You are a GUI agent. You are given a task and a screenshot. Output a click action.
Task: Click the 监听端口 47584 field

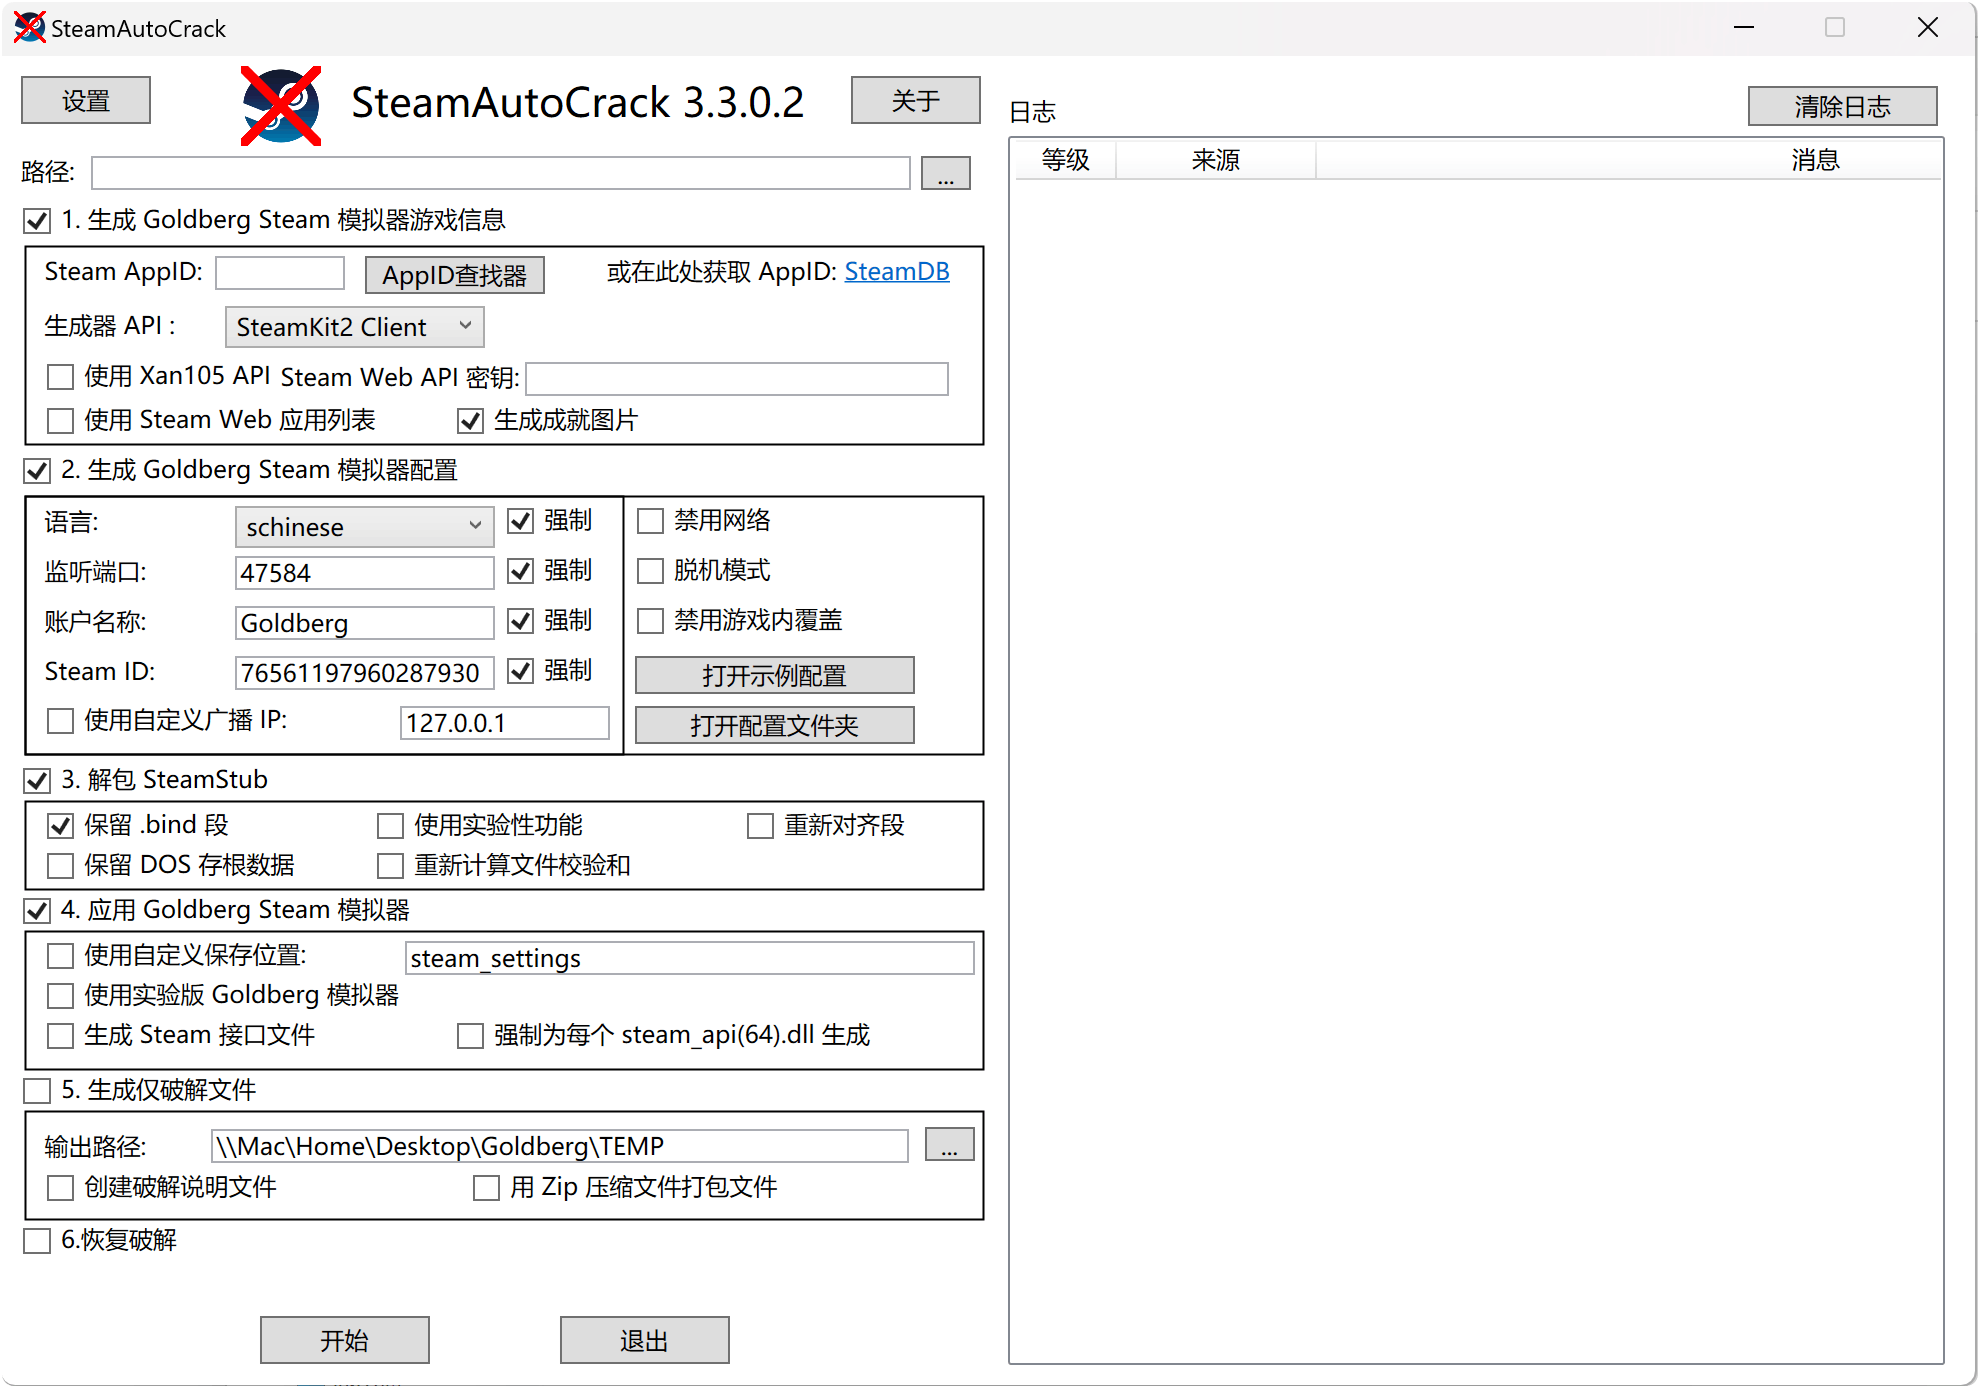click(x=365, y=573)
